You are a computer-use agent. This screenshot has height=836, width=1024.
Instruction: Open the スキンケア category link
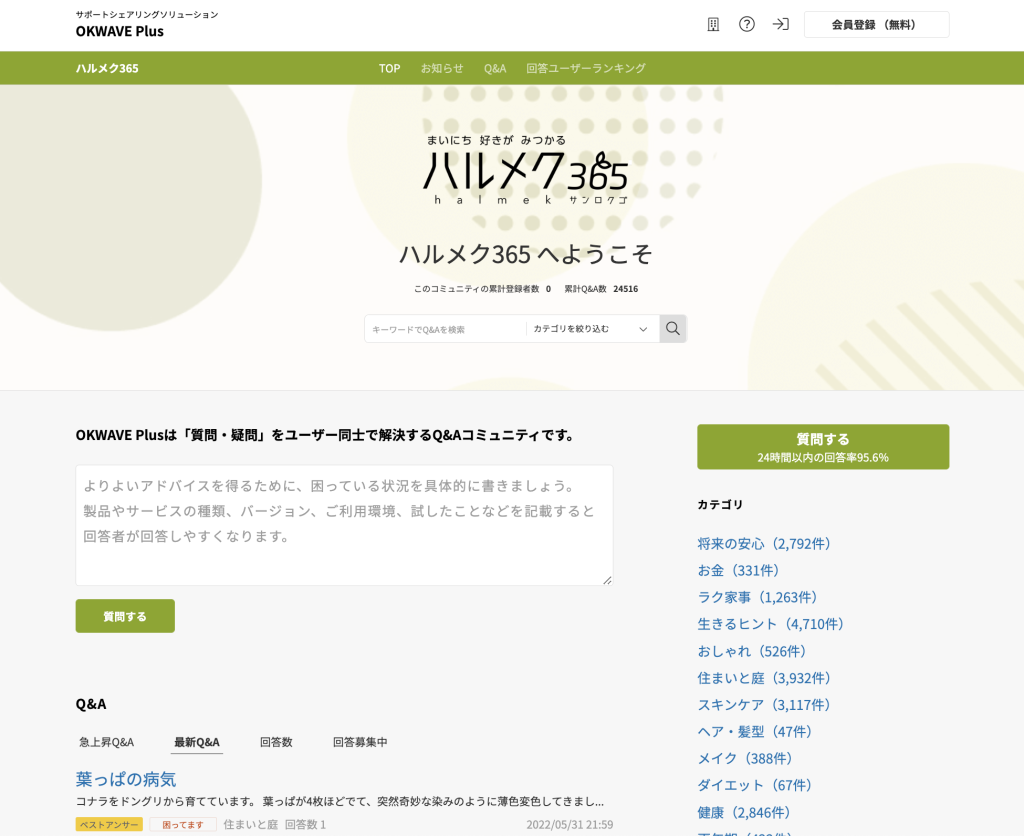(x=766, y=704)
